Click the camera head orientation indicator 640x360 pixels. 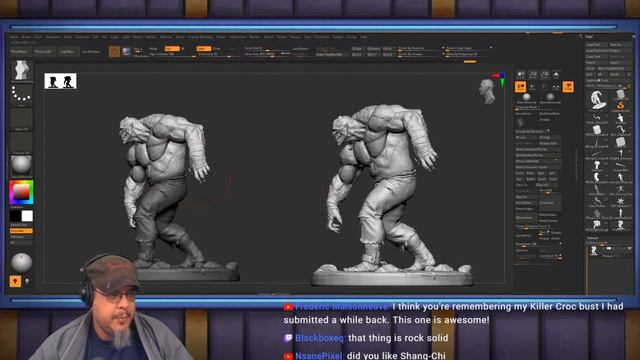(487, 91)
